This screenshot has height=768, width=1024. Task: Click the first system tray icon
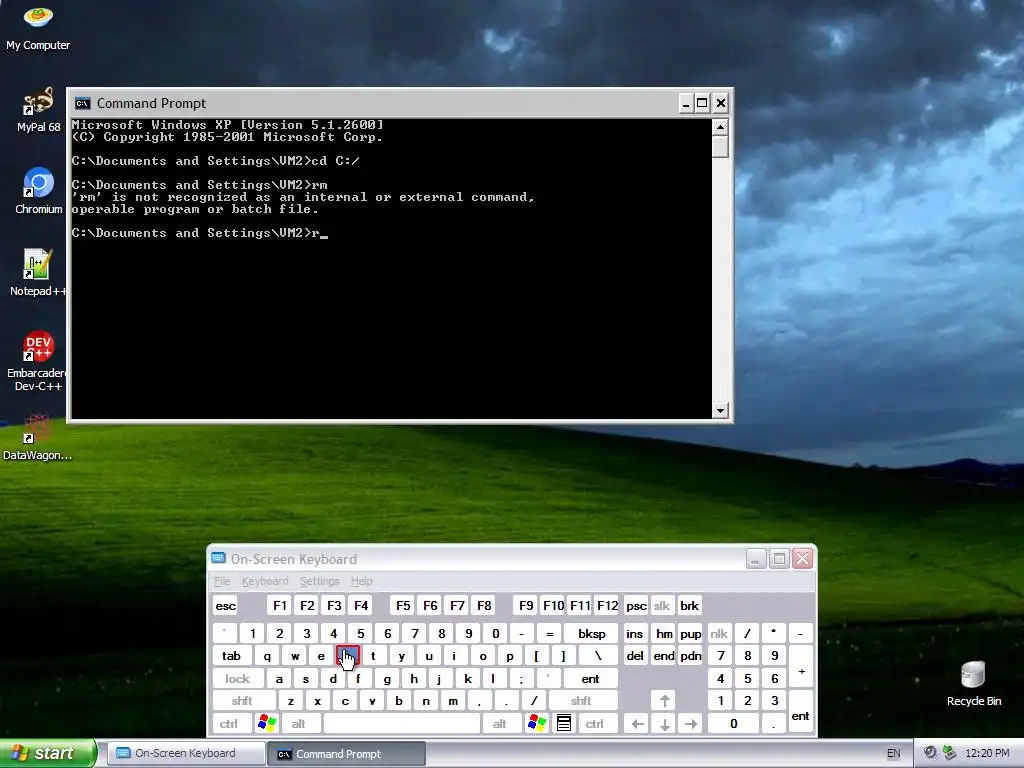pos(930,753)
